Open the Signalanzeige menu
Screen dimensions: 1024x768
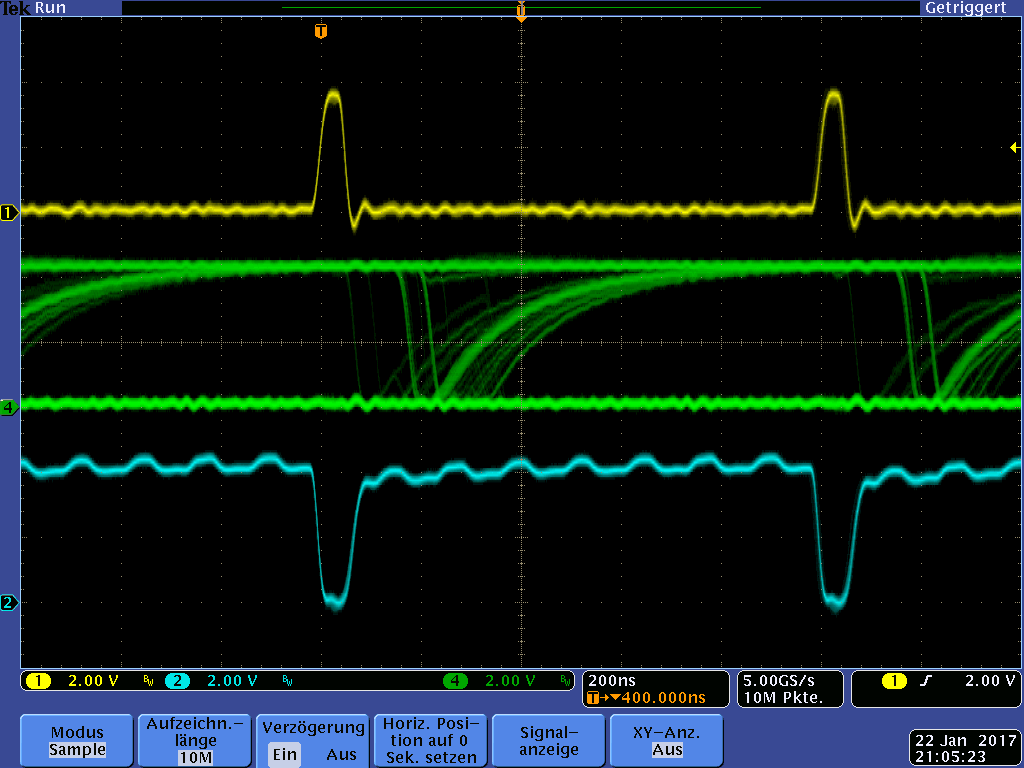[549, 740]
